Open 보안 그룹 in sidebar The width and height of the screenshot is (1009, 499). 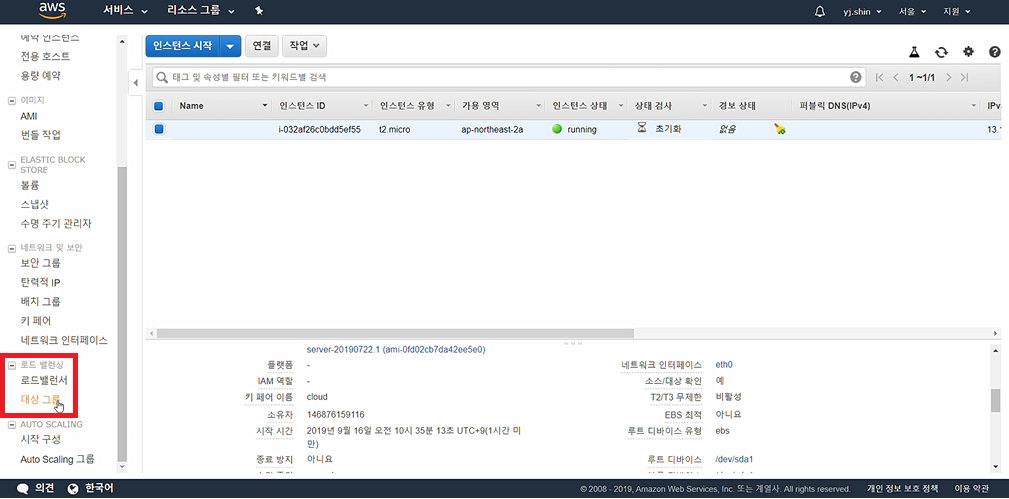point(41,263)
